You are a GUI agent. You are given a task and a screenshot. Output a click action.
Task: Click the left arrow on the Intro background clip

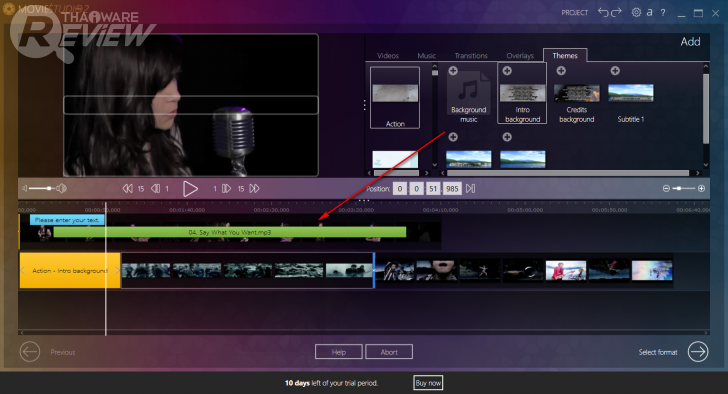click(x=23, y=271)
